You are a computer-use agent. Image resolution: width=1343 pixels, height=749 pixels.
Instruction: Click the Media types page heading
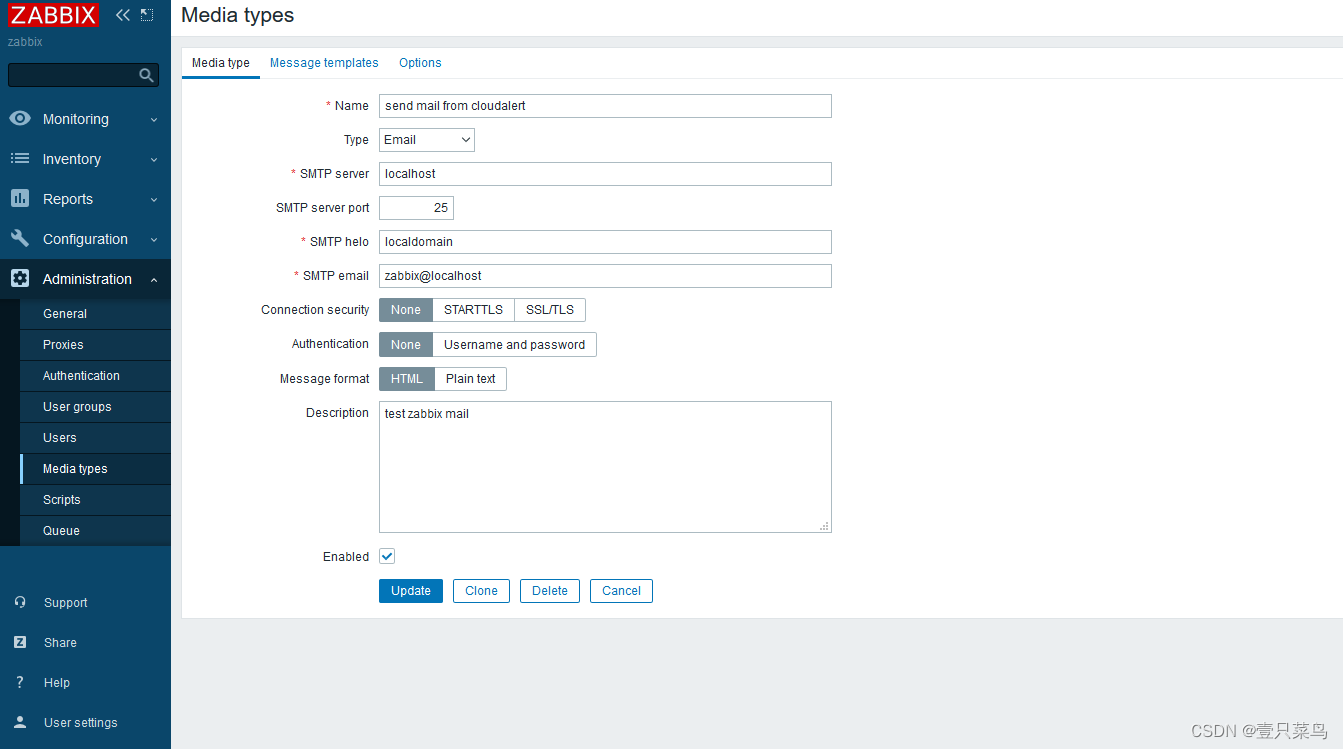pos(238,15)
